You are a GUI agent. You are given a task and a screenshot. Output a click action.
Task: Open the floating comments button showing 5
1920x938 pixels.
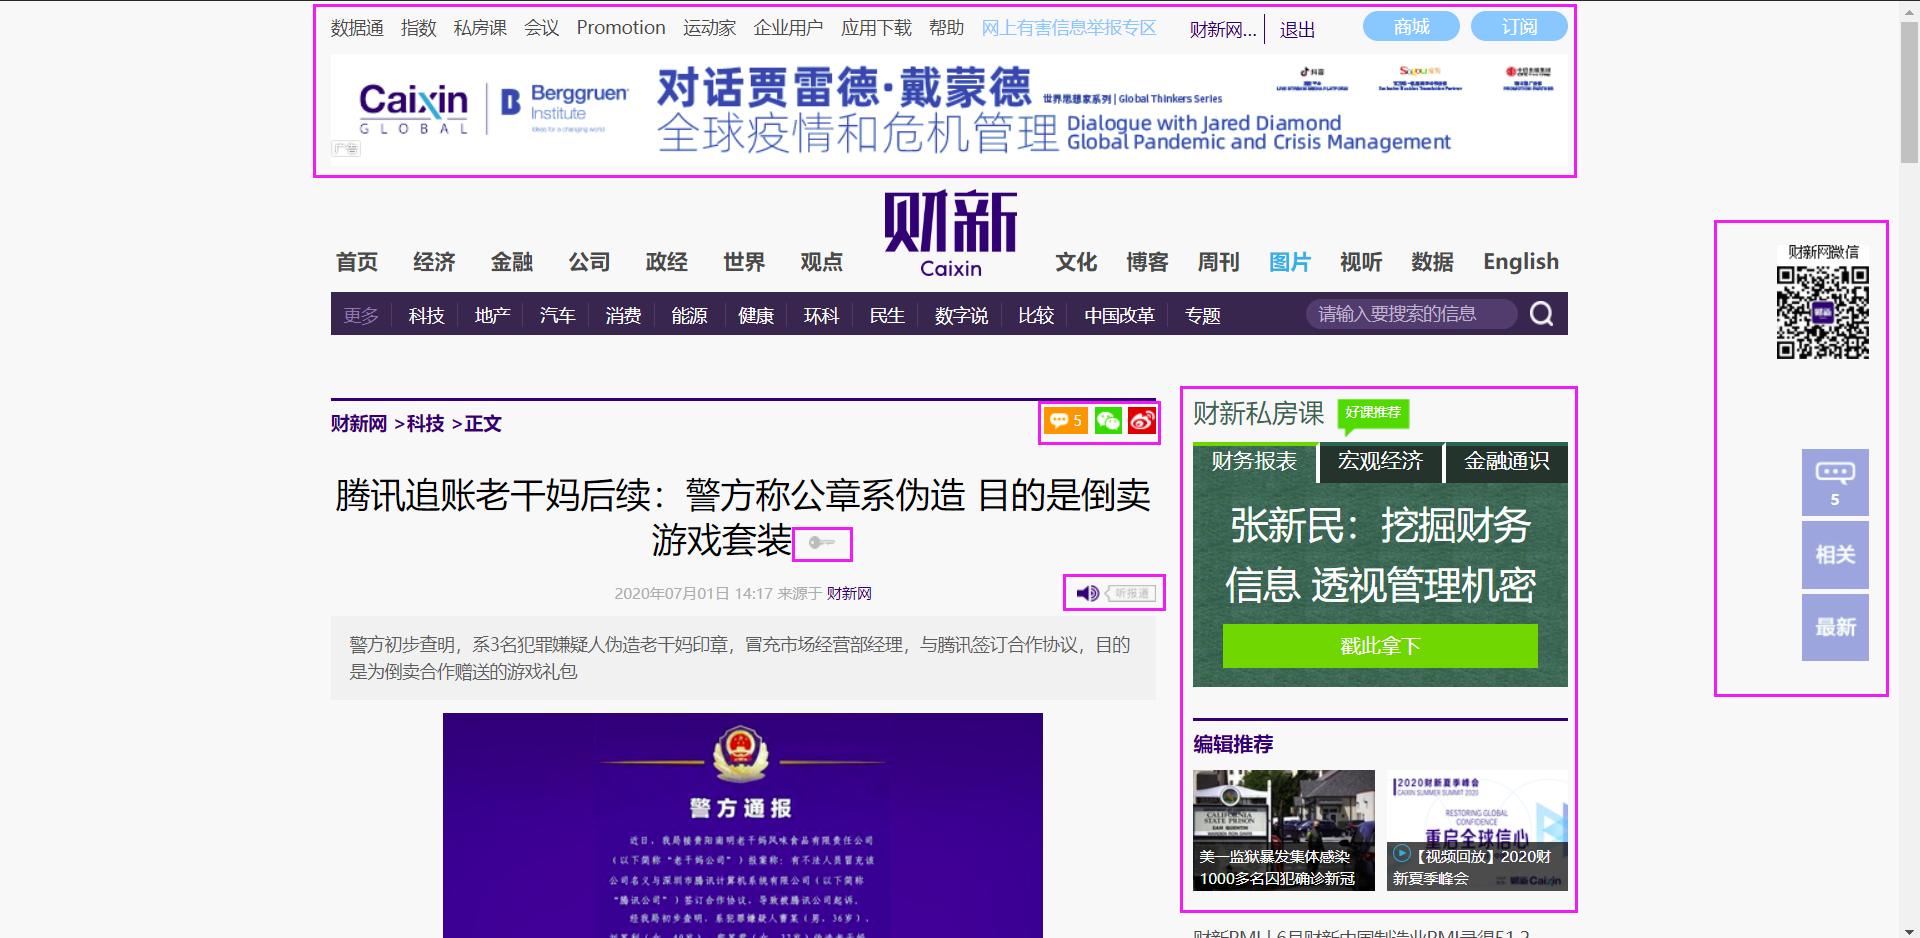point(1835,482)
